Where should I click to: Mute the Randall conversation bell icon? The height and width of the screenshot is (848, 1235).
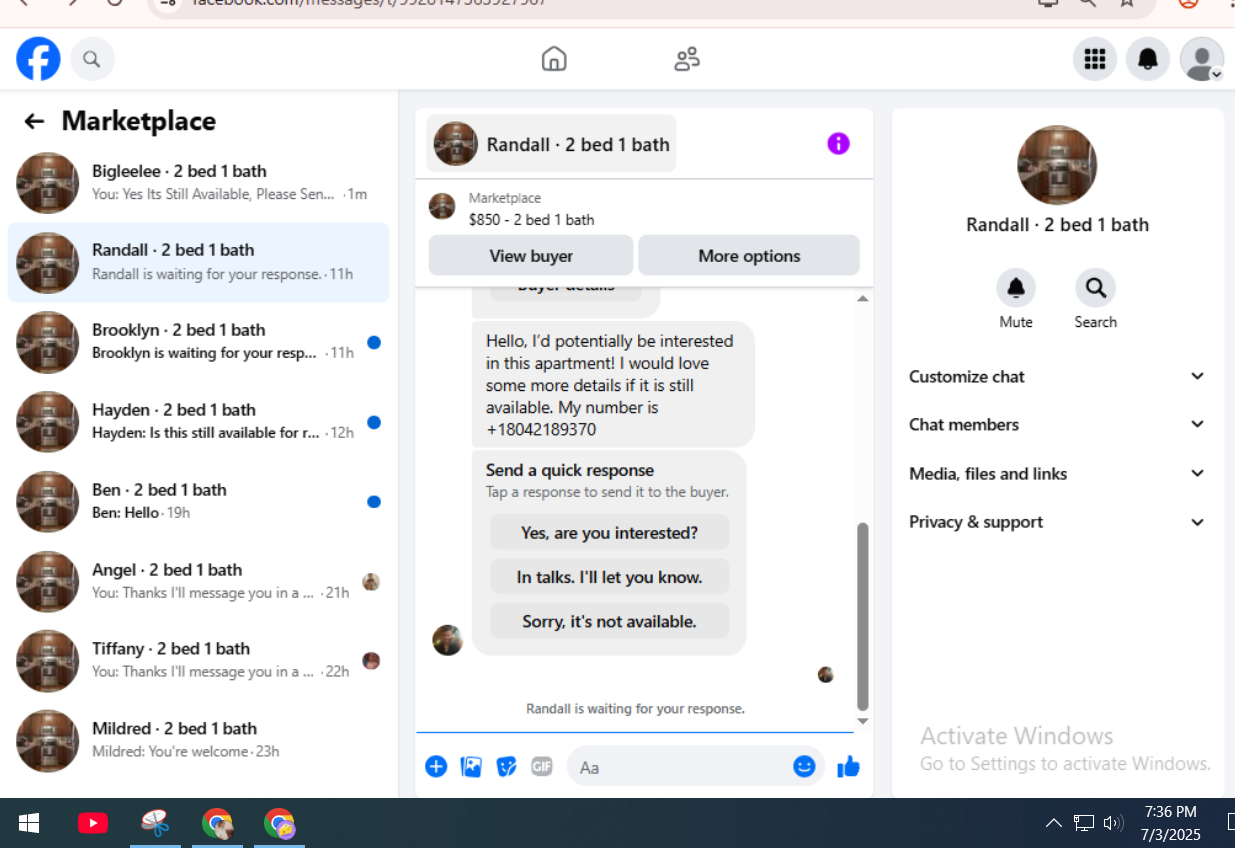pyautogui.click(x=1016, y=288)
